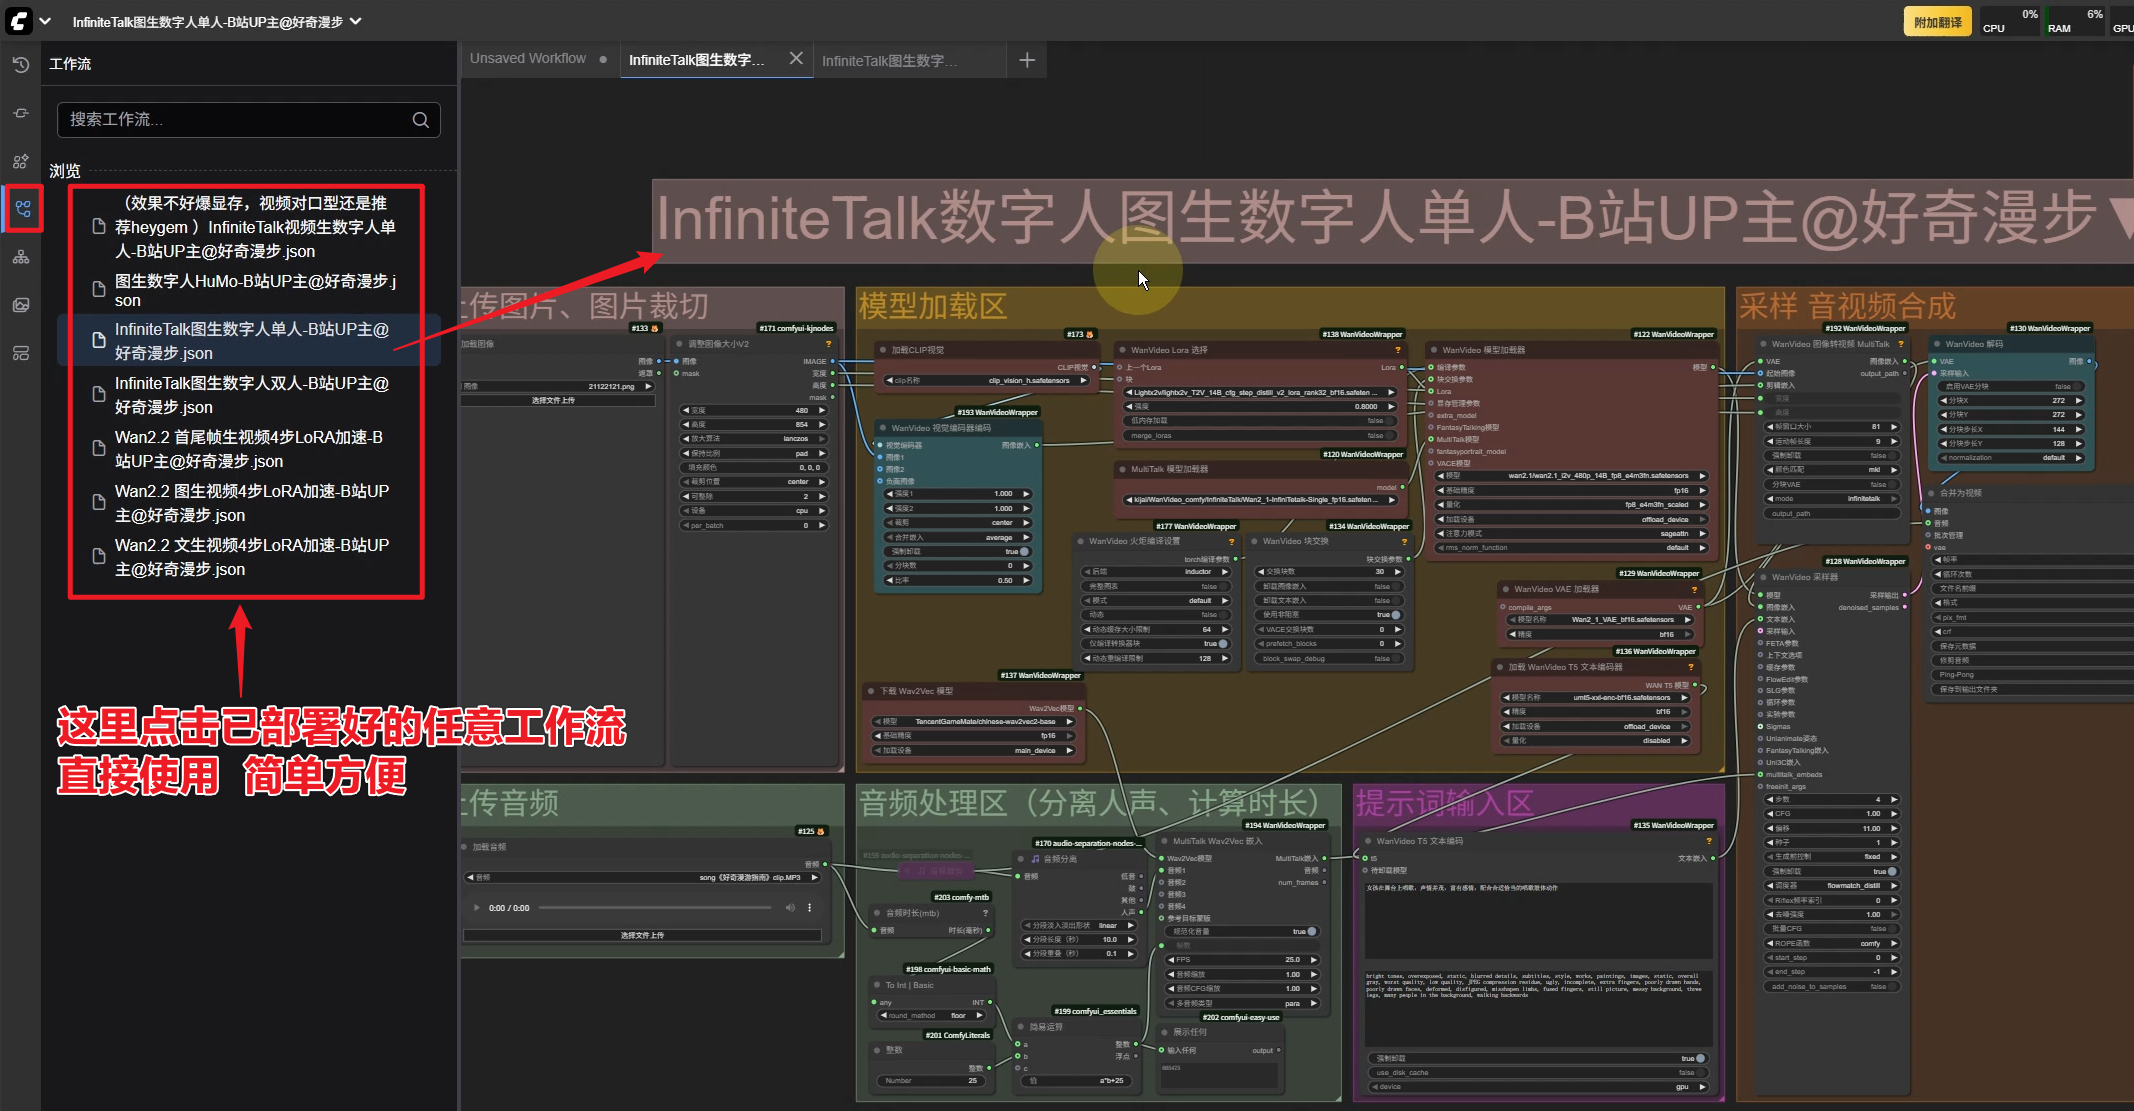2134x1111 pixels.
Task: Open the queue history sidebar icon
Action: click(20, 64)
